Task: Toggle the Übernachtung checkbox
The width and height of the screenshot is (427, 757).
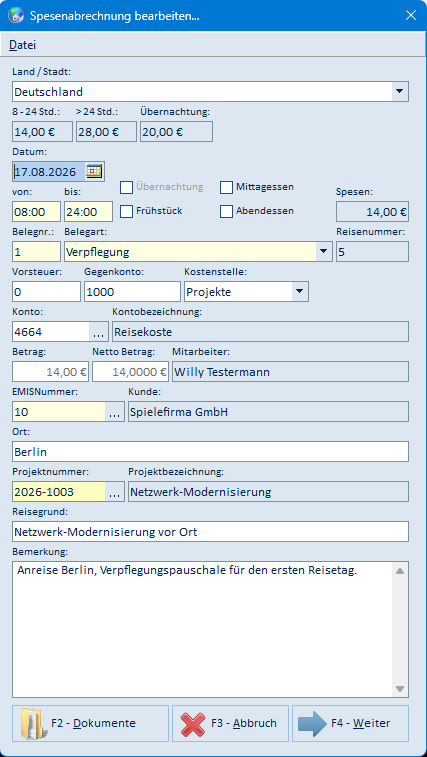Action: (x=126, y=187)
